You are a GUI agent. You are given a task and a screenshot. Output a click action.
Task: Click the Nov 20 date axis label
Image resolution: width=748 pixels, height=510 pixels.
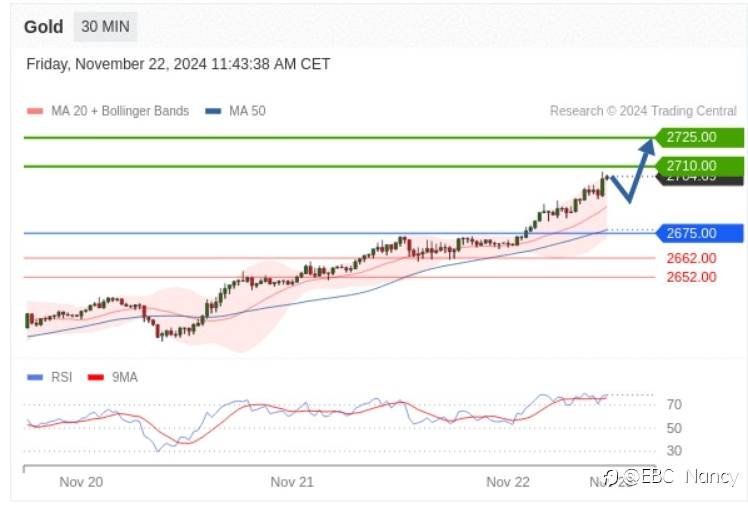[81, 482]
